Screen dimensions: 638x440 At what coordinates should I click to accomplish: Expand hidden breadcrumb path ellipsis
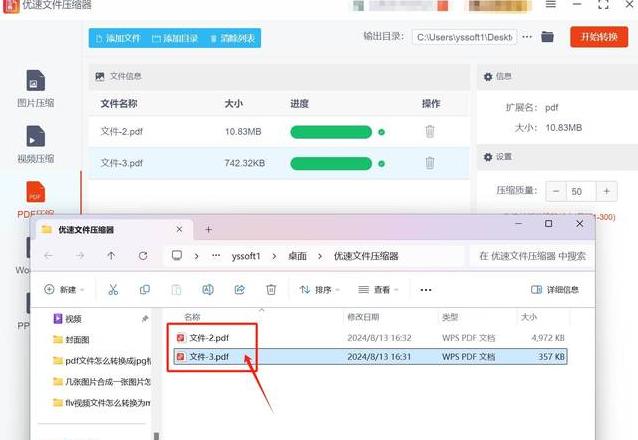216,256
